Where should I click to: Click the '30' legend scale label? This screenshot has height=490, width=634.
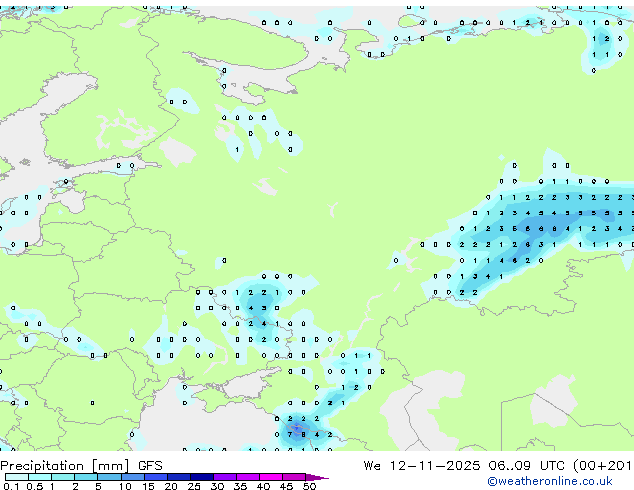click(x=217, y=486)
